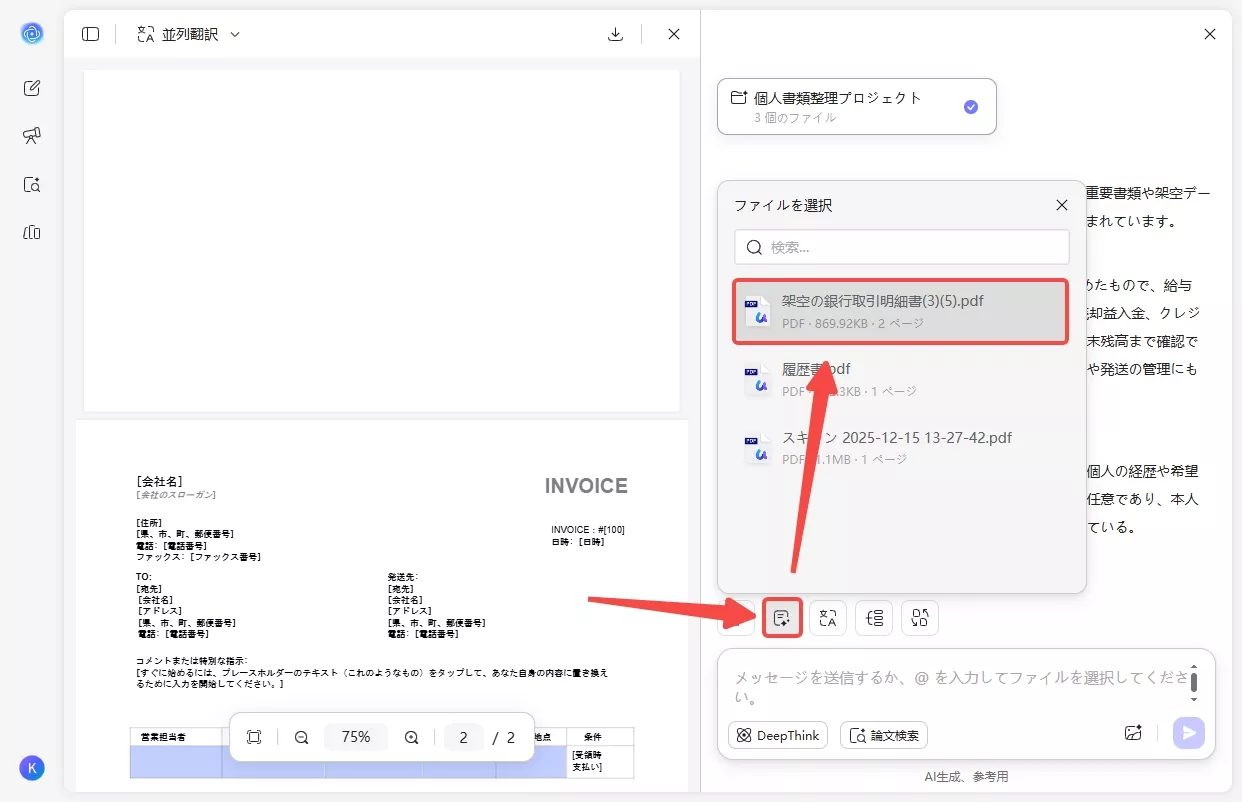Click the 検索 search field in the file picker
This screenshot has width=1242, height=802.
(900, 247)
